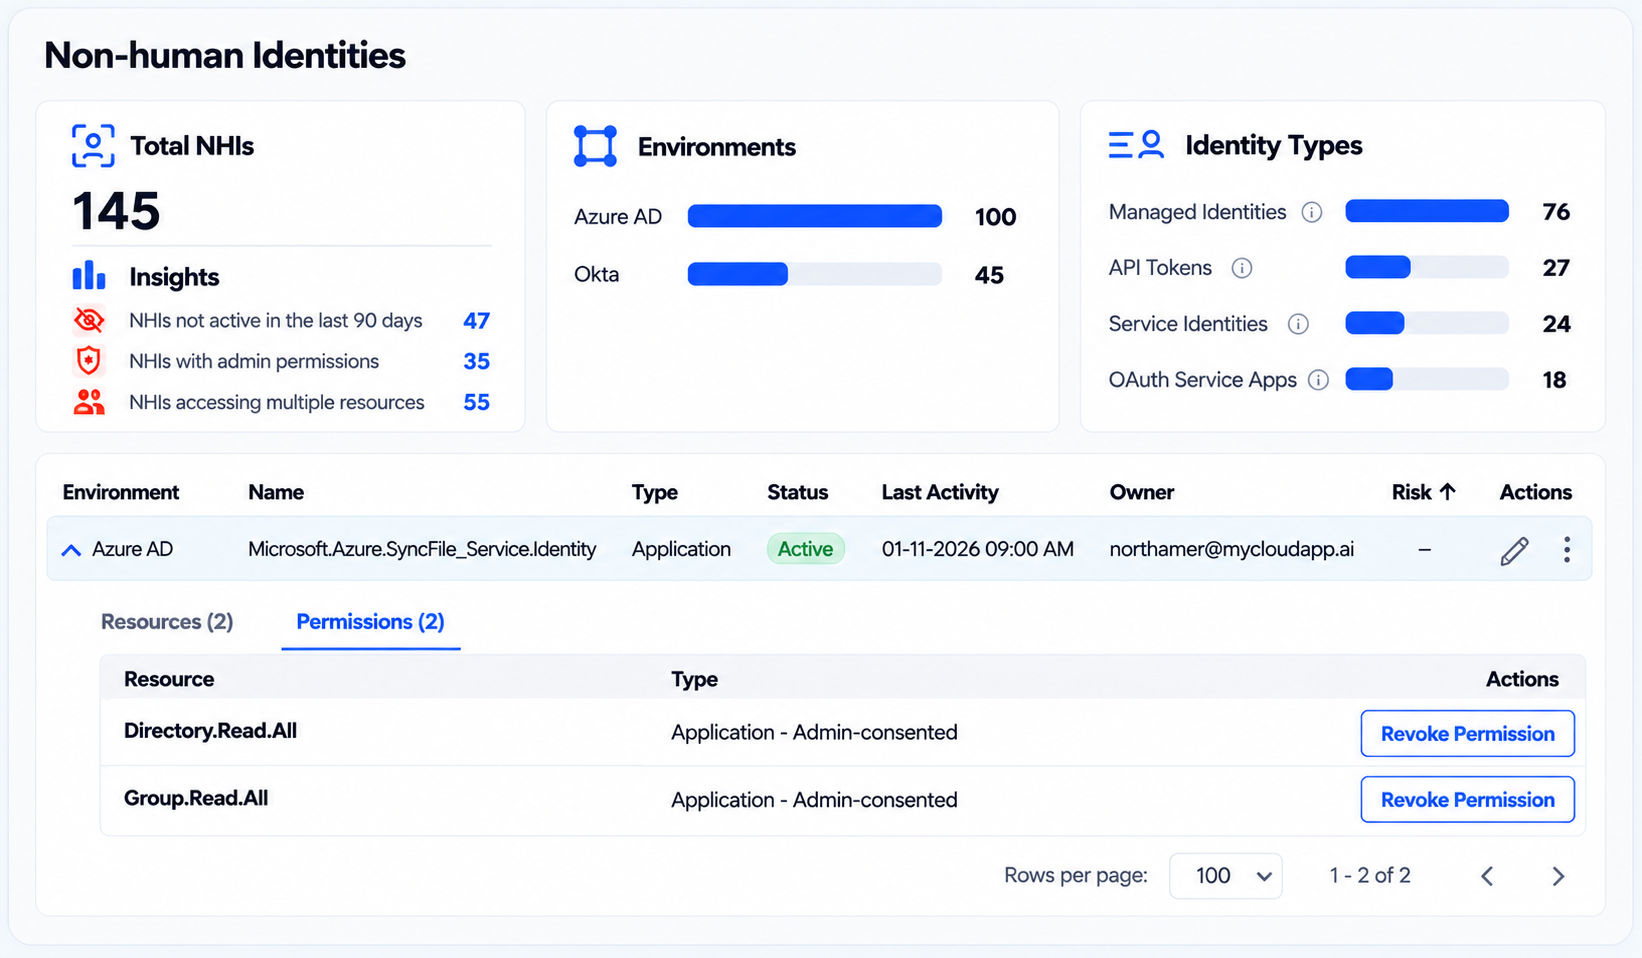Image resolution: width=1642 pixels, height=958 pixels.
Task: Click owner northamer@mycloudapp.ai
Action: [1232, 549]
